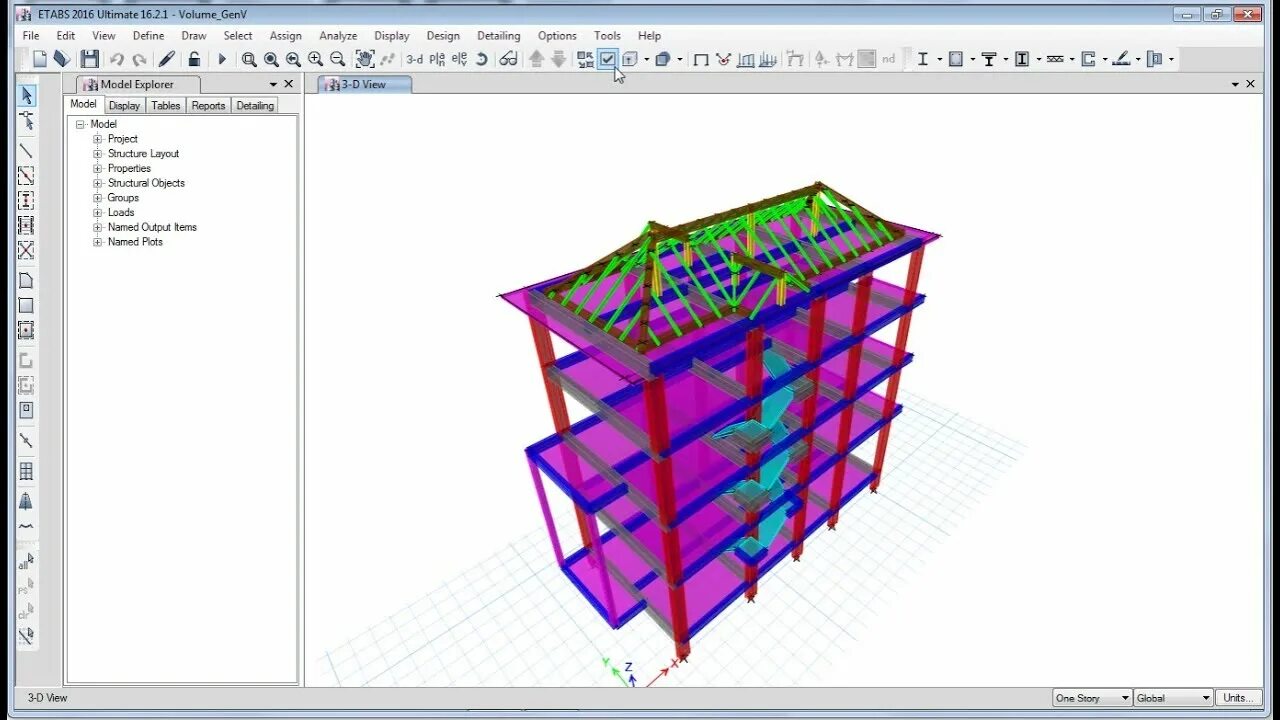This screenshot has width=1280, height=720.
Task: Select the Draw Floor/Wall polygon tool
Action: [26, 281]
